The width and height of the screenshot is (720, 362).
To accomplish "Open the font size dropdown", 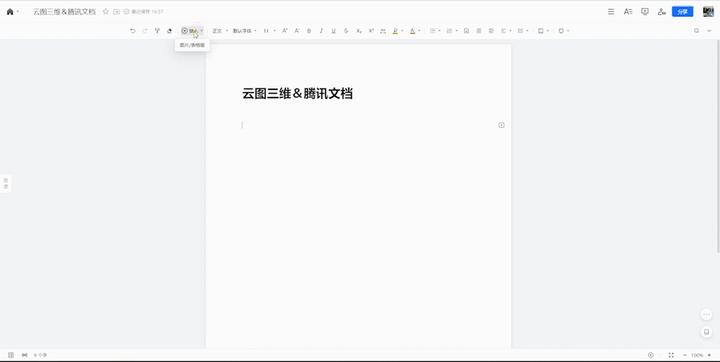I will click(x=270, y=31).
